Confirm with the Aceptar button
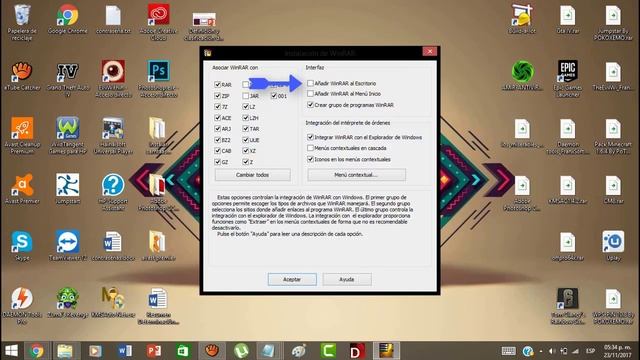This screenshot has width=640, height=360. [292, 279]
